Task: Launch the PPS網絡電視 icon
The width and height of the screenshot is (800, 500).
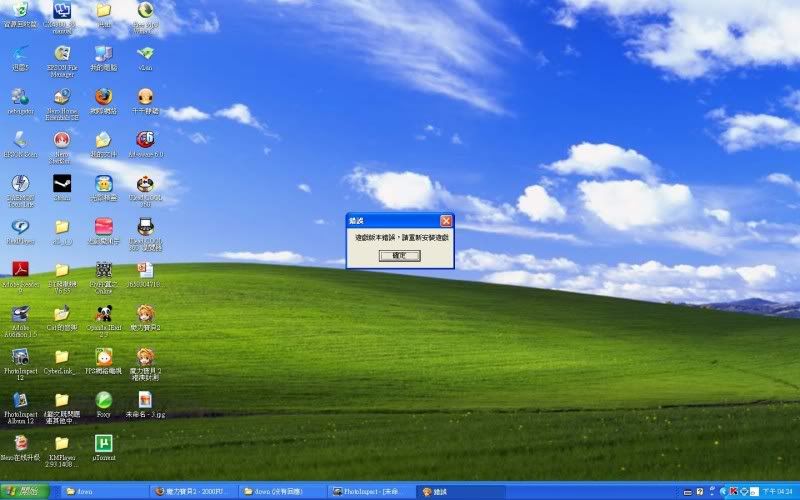Action: (x=104, y=361)
